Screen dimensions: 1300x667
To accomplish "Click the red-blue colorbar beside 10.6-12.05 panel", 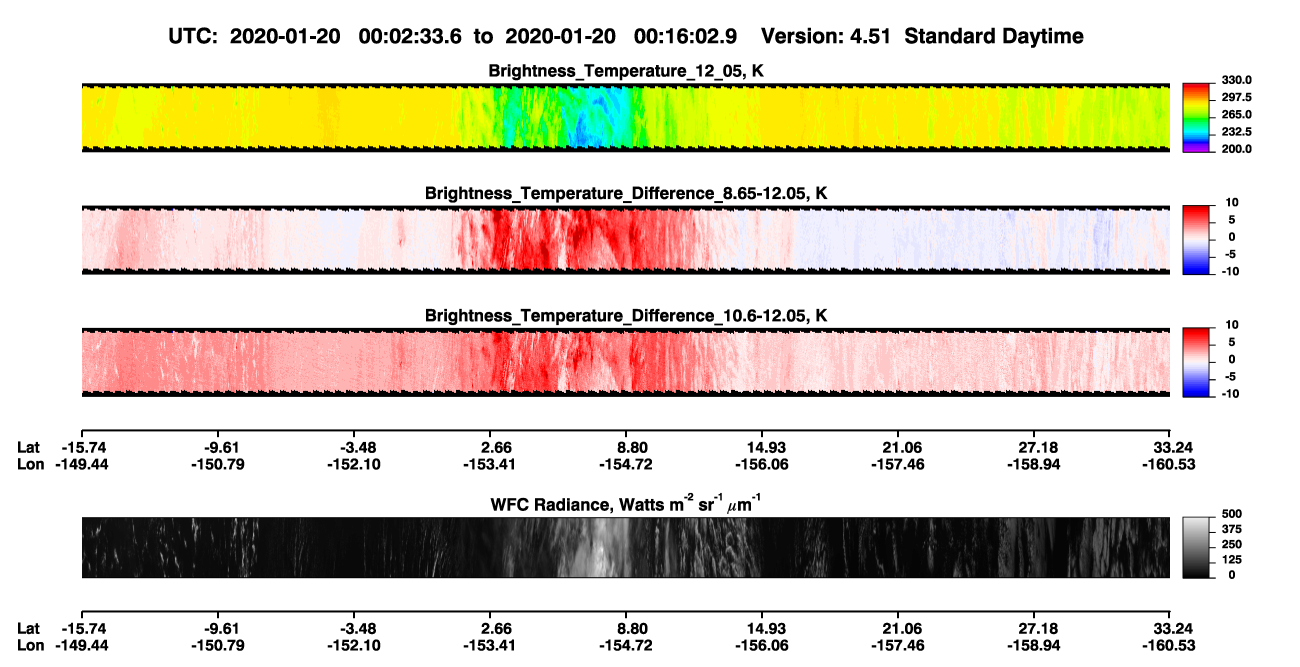I will click(x=1196, y=363).
